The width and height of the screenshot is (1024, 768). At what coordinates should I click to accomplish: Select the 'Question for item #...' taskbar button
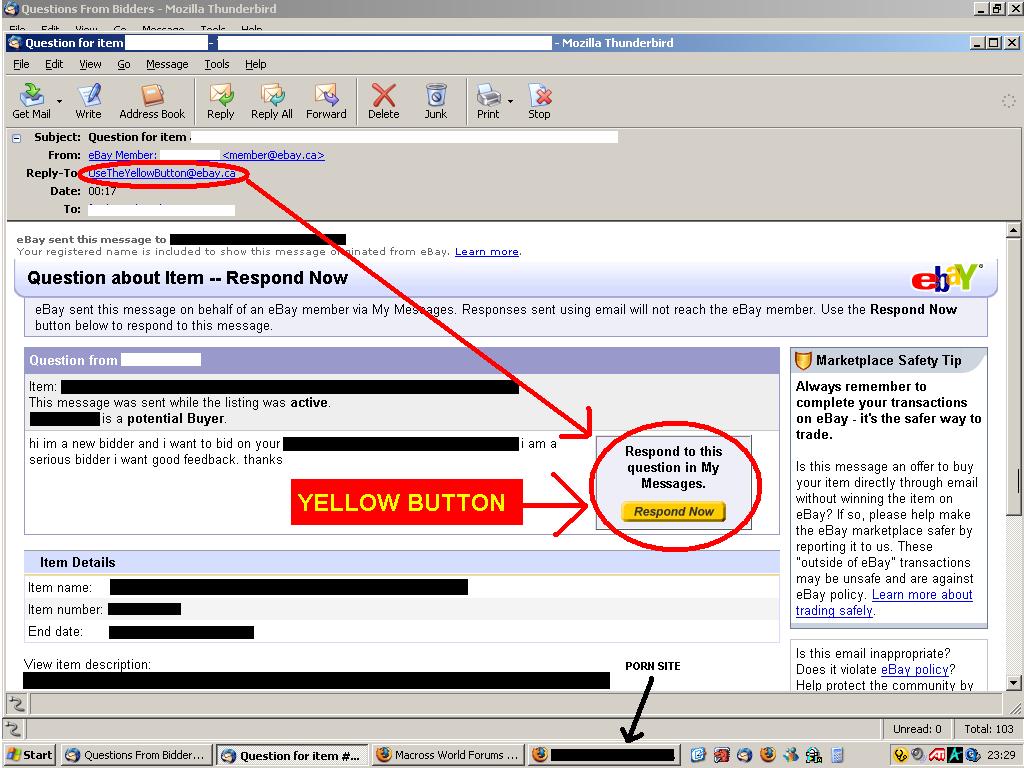point(292,755)
